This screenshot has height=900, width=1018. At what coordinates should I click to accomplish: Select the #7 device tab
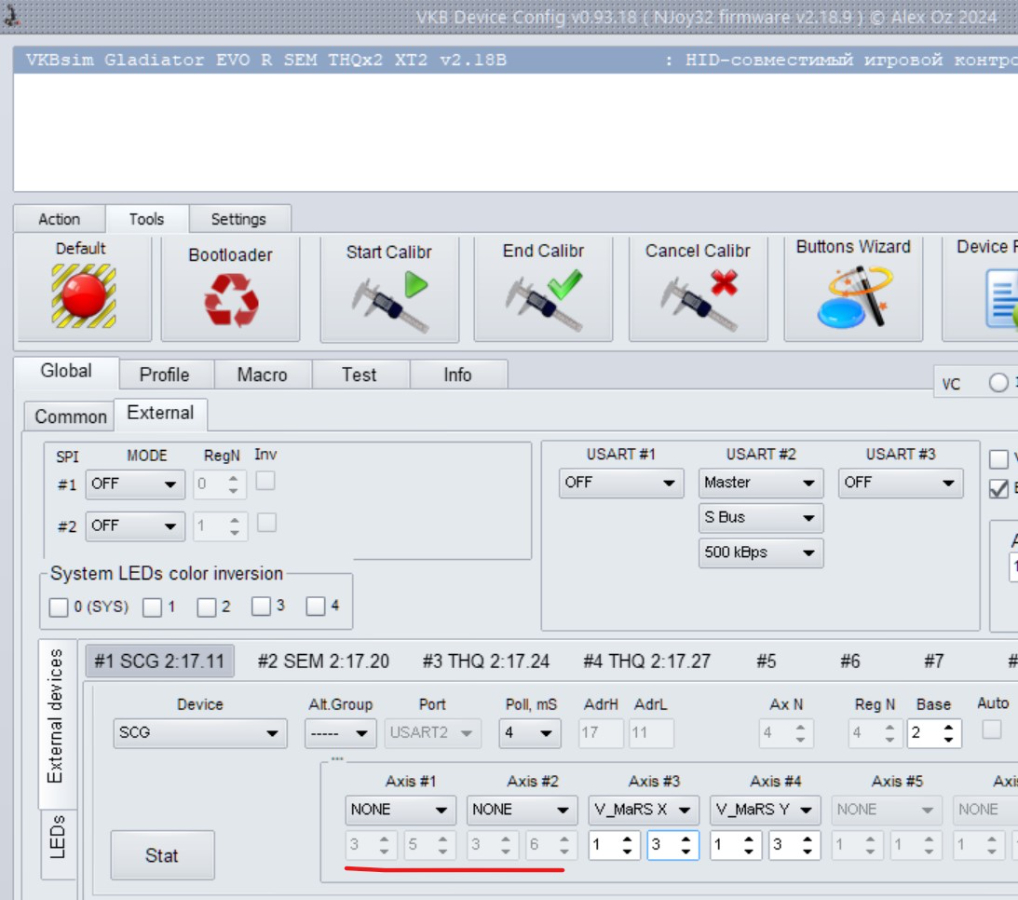[x=934, y=661]
